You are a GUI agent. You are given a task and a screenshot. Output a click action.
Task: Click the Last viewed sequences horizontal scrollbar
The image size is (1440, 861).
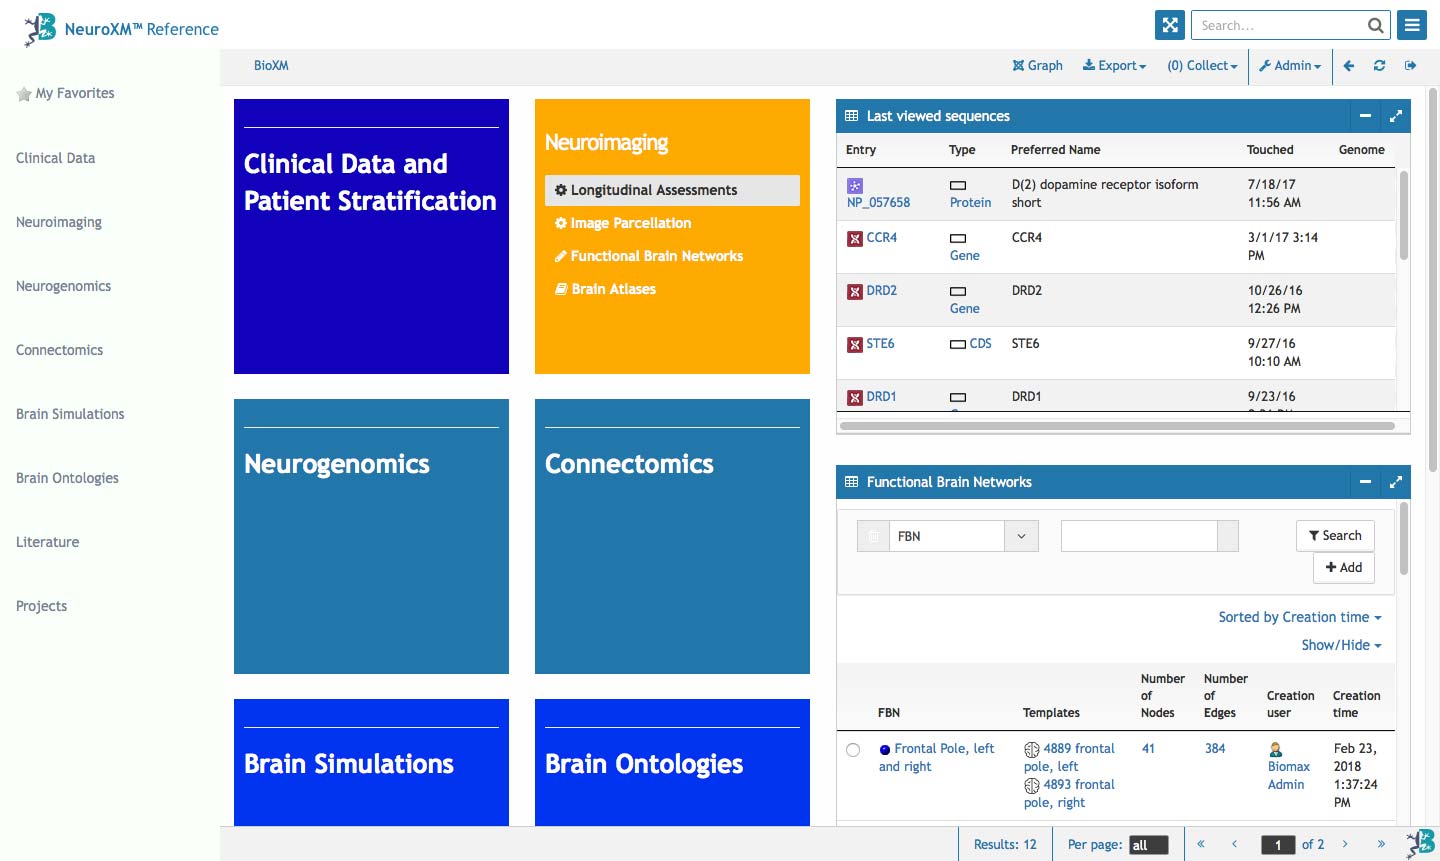coord(1117,426)
